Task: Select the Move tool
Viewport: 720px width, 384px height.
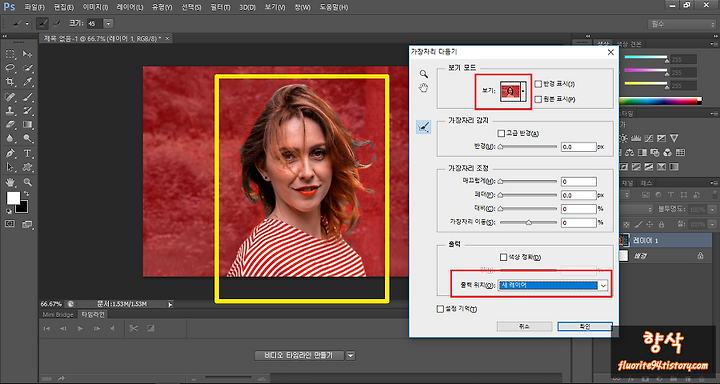Action: [x=28, y=54]
